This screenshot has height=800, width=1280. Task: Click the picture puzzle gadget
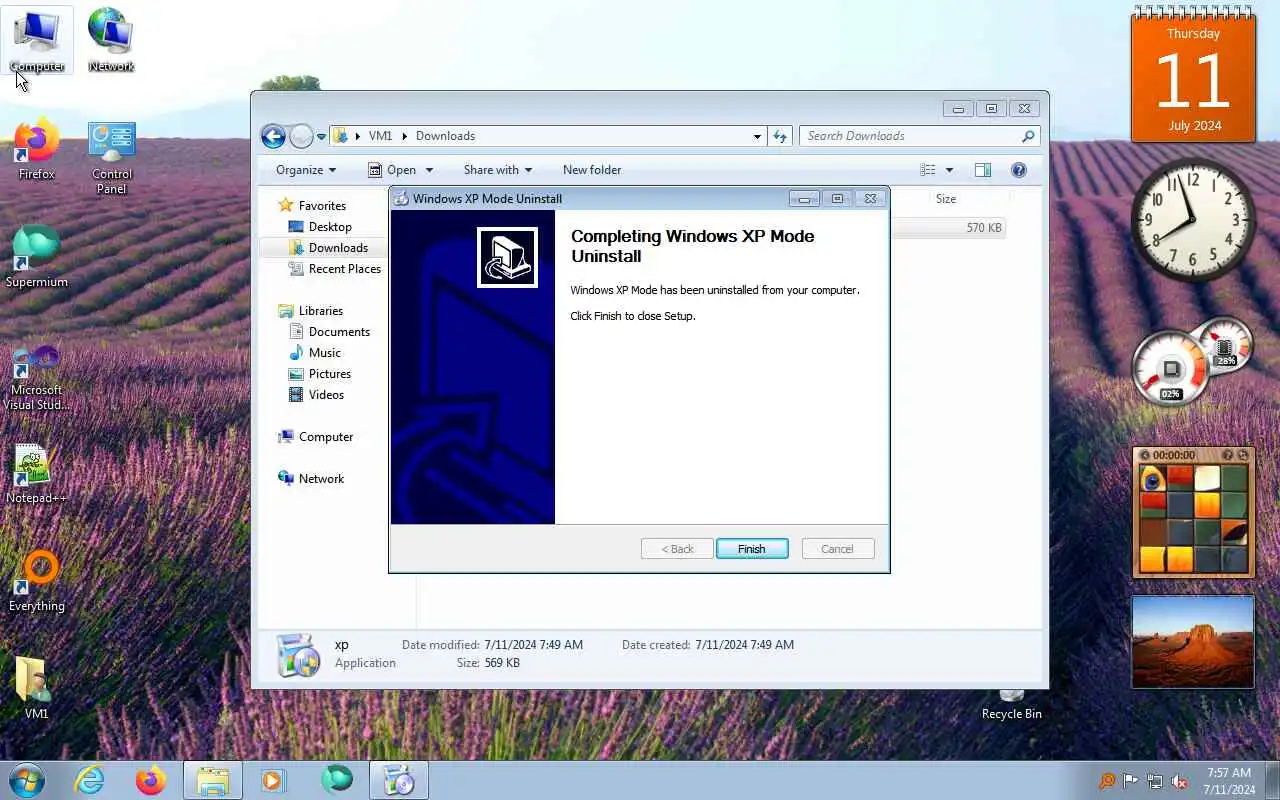pyautogui.click(x=1193, y=512)
